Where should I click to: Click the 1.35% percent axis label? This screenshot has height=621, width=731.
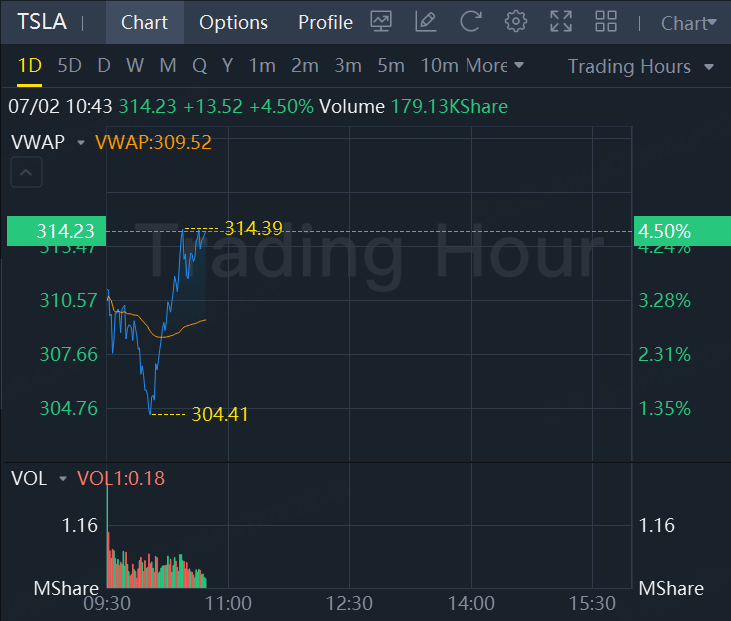[x=664, y=408]
